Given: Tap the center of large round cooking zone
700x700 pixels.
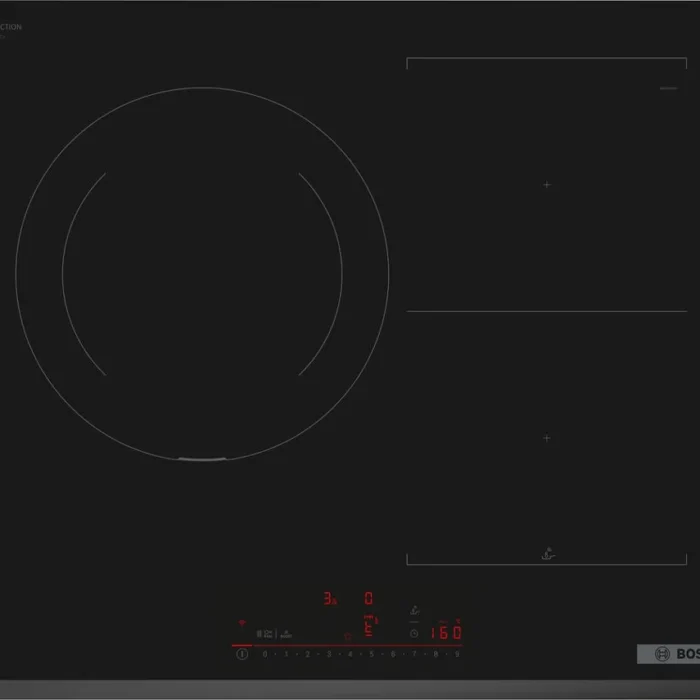Looking at the screenshot, I should tap(202, 273).
